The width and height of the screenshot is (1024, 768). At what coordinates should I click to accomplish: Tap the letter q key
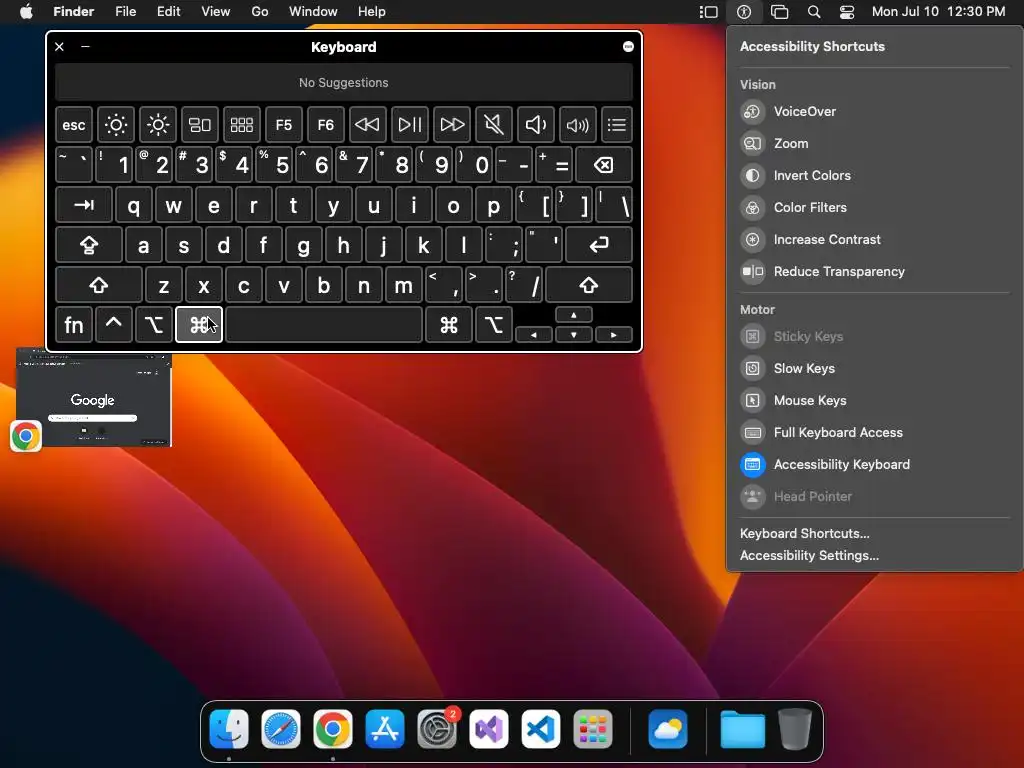coord(134,205)
